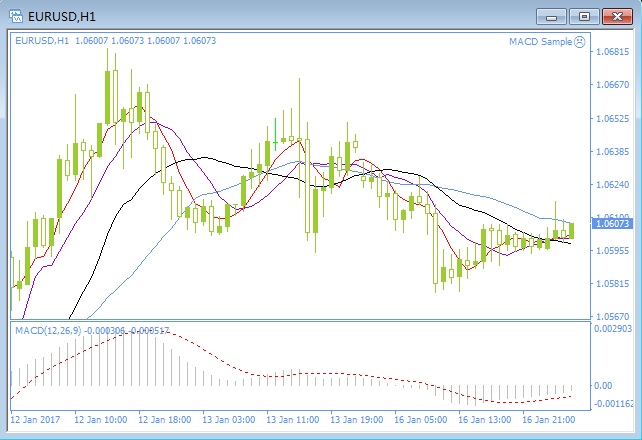Click the MACD Sample label
The image size is (642, 440).
[x=540, y=42]
